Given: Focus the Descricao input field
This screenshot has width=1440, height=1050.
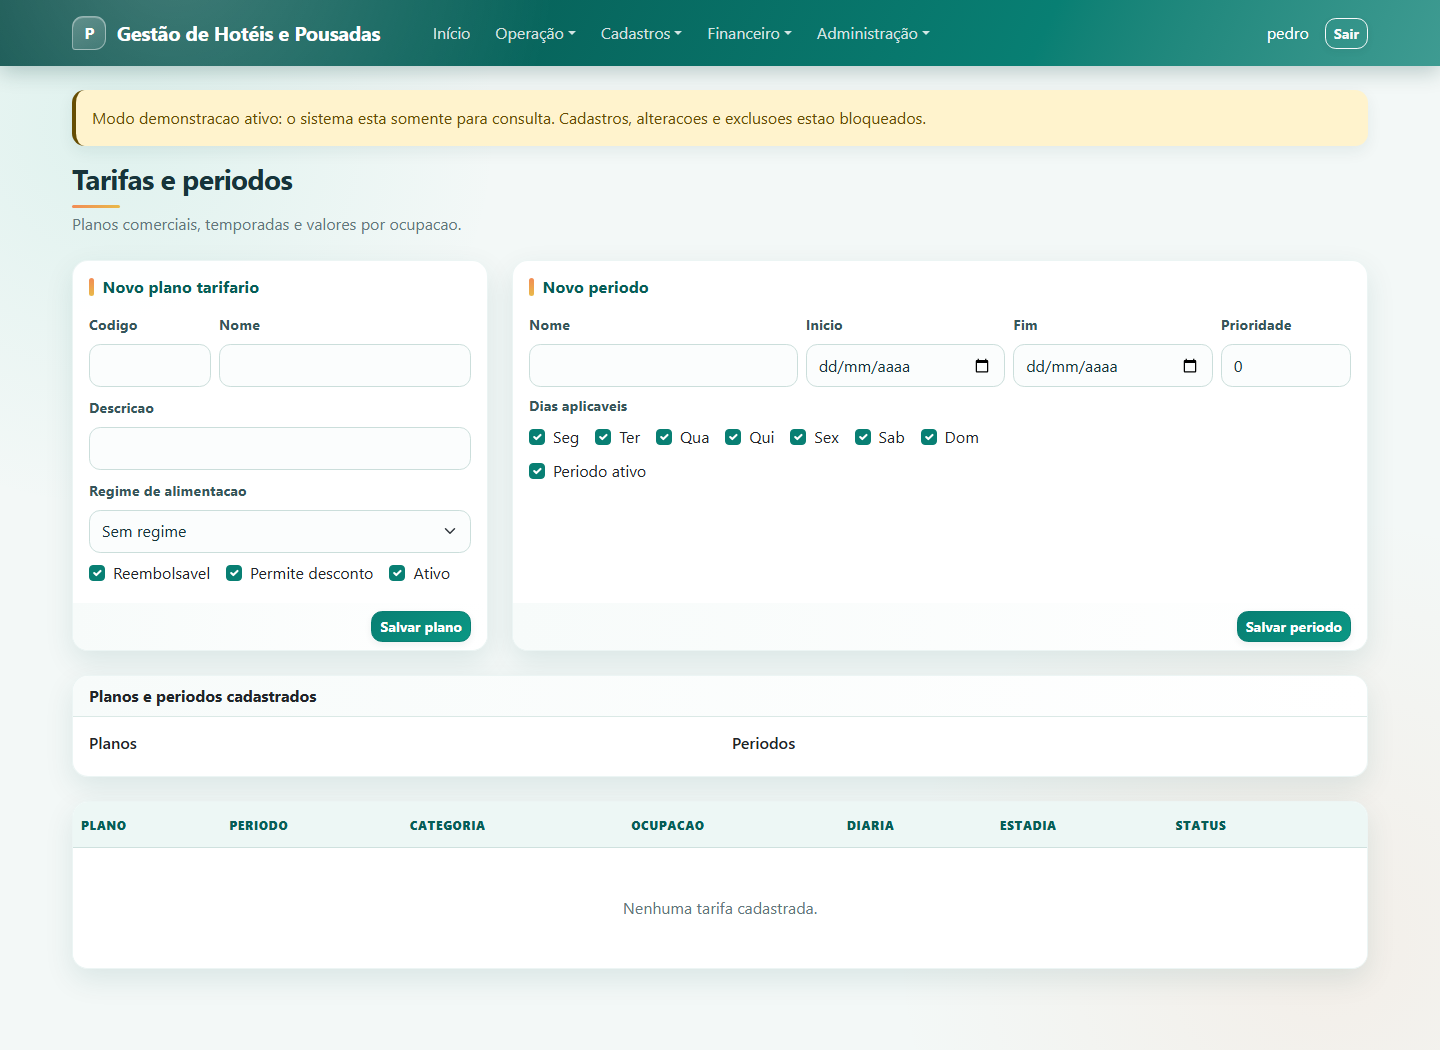Looking at the screenshot, I should (280, 448).
